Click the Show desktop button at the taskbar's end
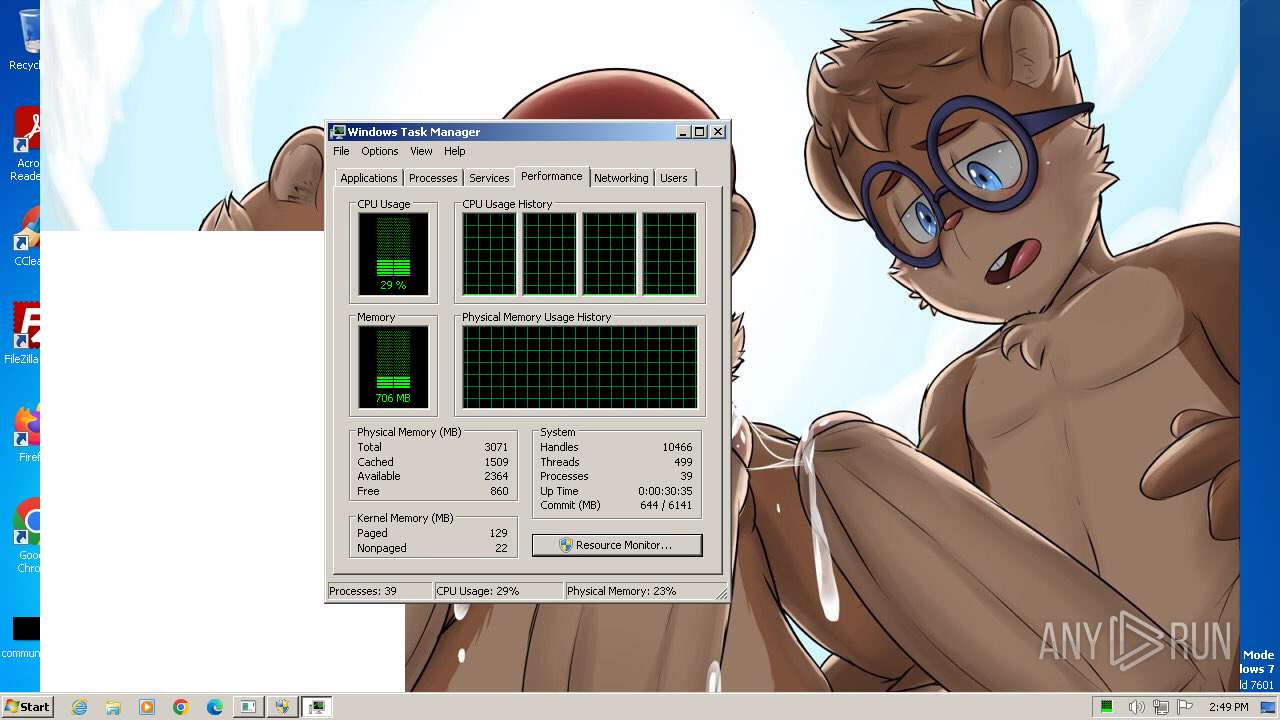1280x720 pixels. click(1269, 707)
